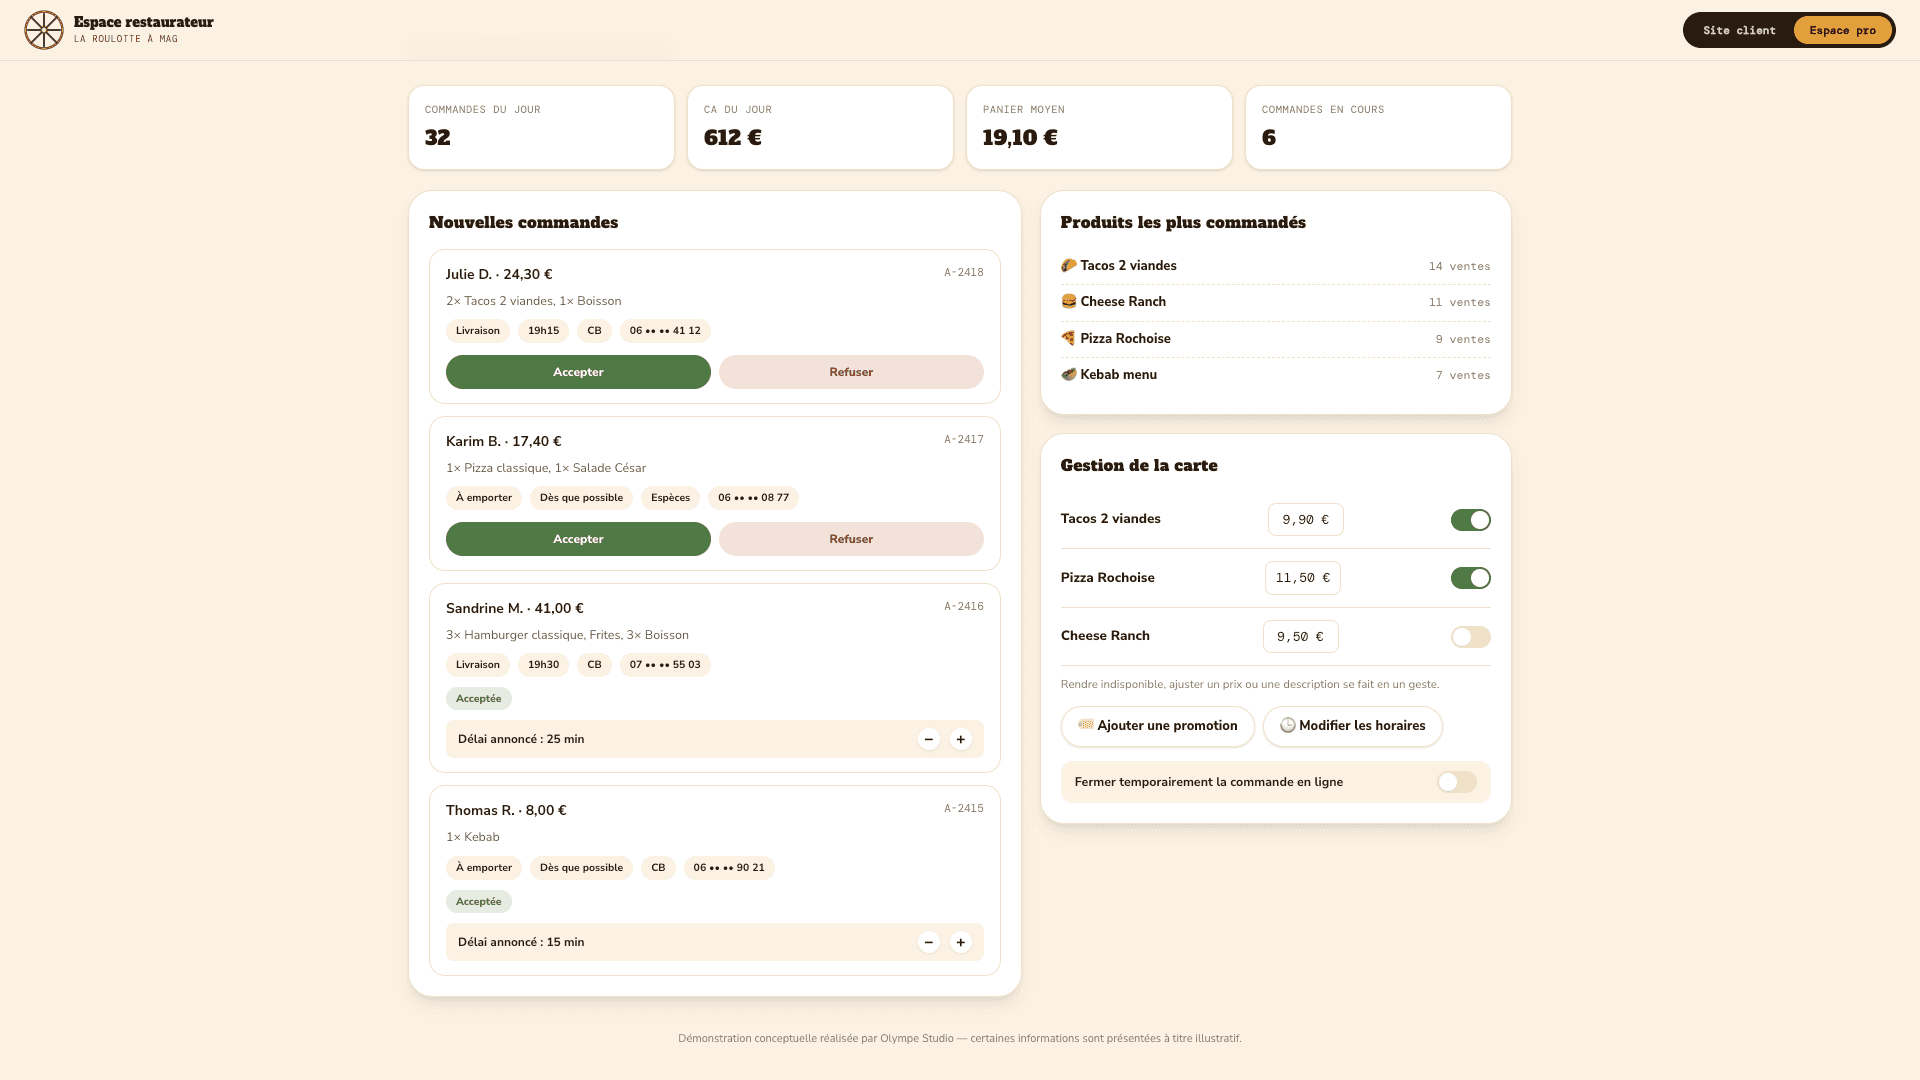Decrease the 15 min announced delay
1920x1080 pixels.
929,942
